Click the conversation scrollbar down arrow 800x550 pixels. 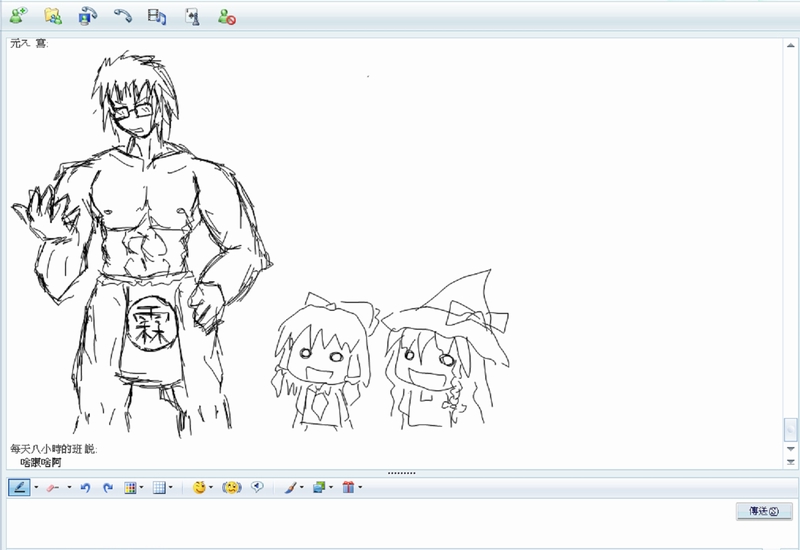point(790,449)
